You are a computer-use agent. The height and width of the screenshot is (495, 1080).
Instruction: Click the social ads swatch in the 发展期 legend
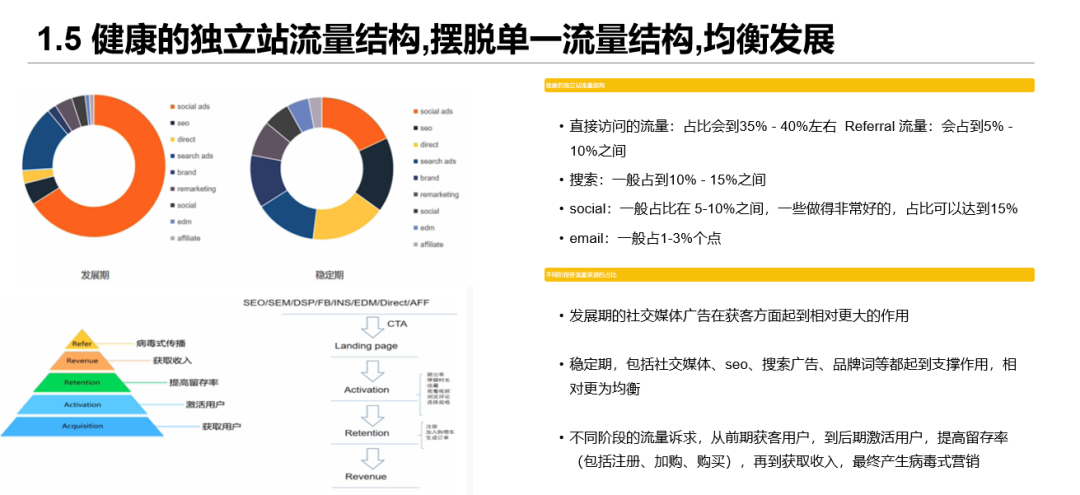(x=172, y=107)
